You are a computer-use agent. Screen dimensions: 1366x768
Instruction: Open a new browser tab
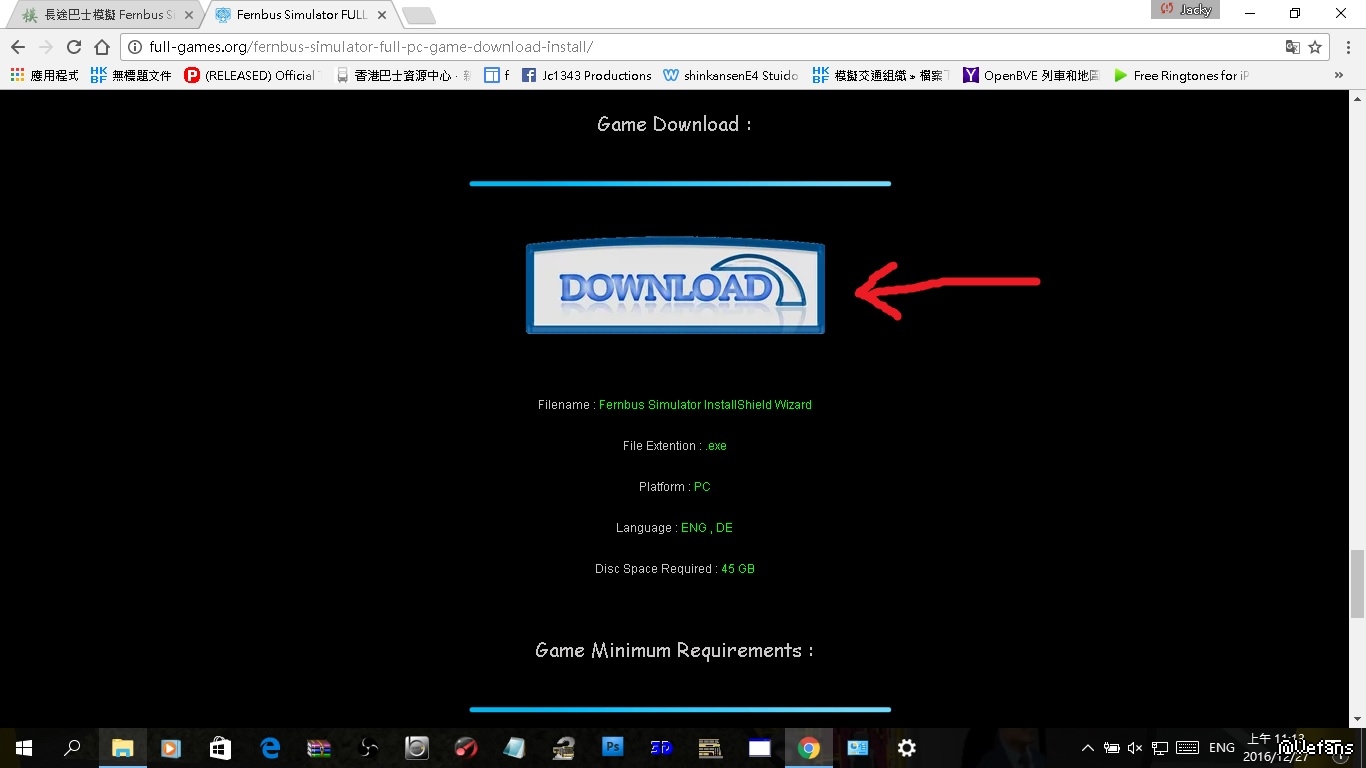coord(418,15)
